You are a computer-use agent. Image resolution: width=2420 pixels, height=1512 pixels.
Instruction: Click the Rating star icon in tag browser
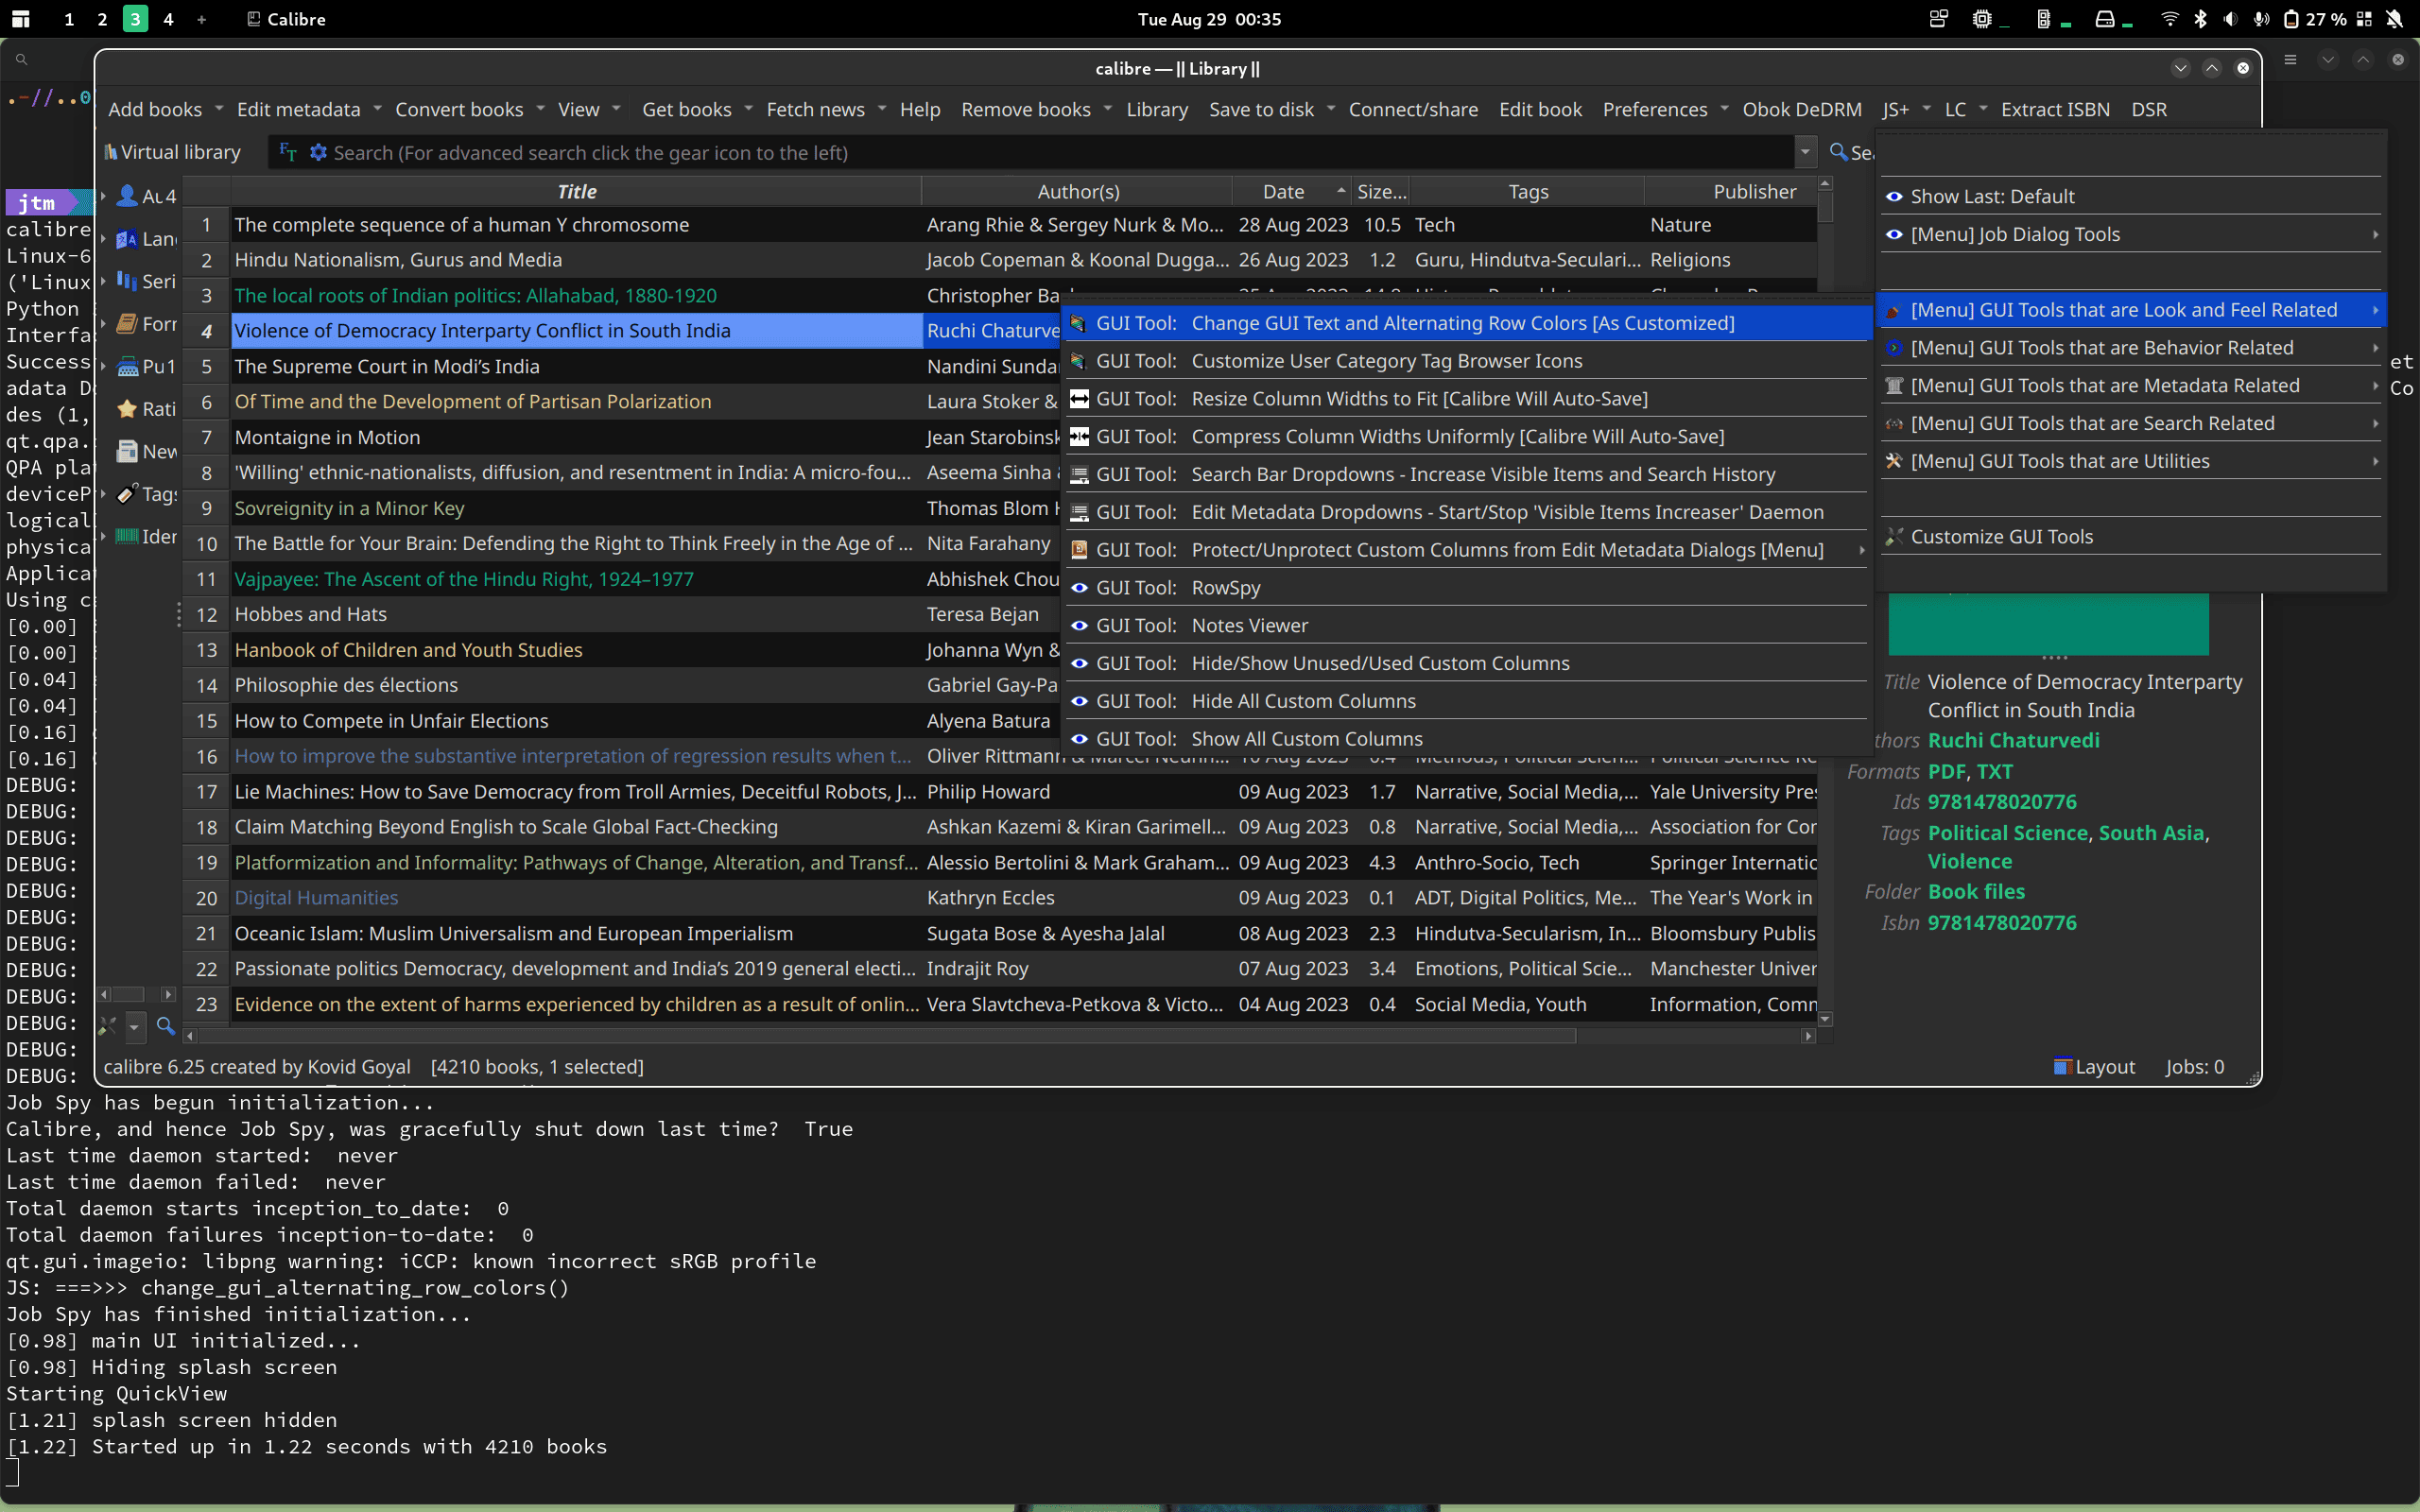(127, 409)
